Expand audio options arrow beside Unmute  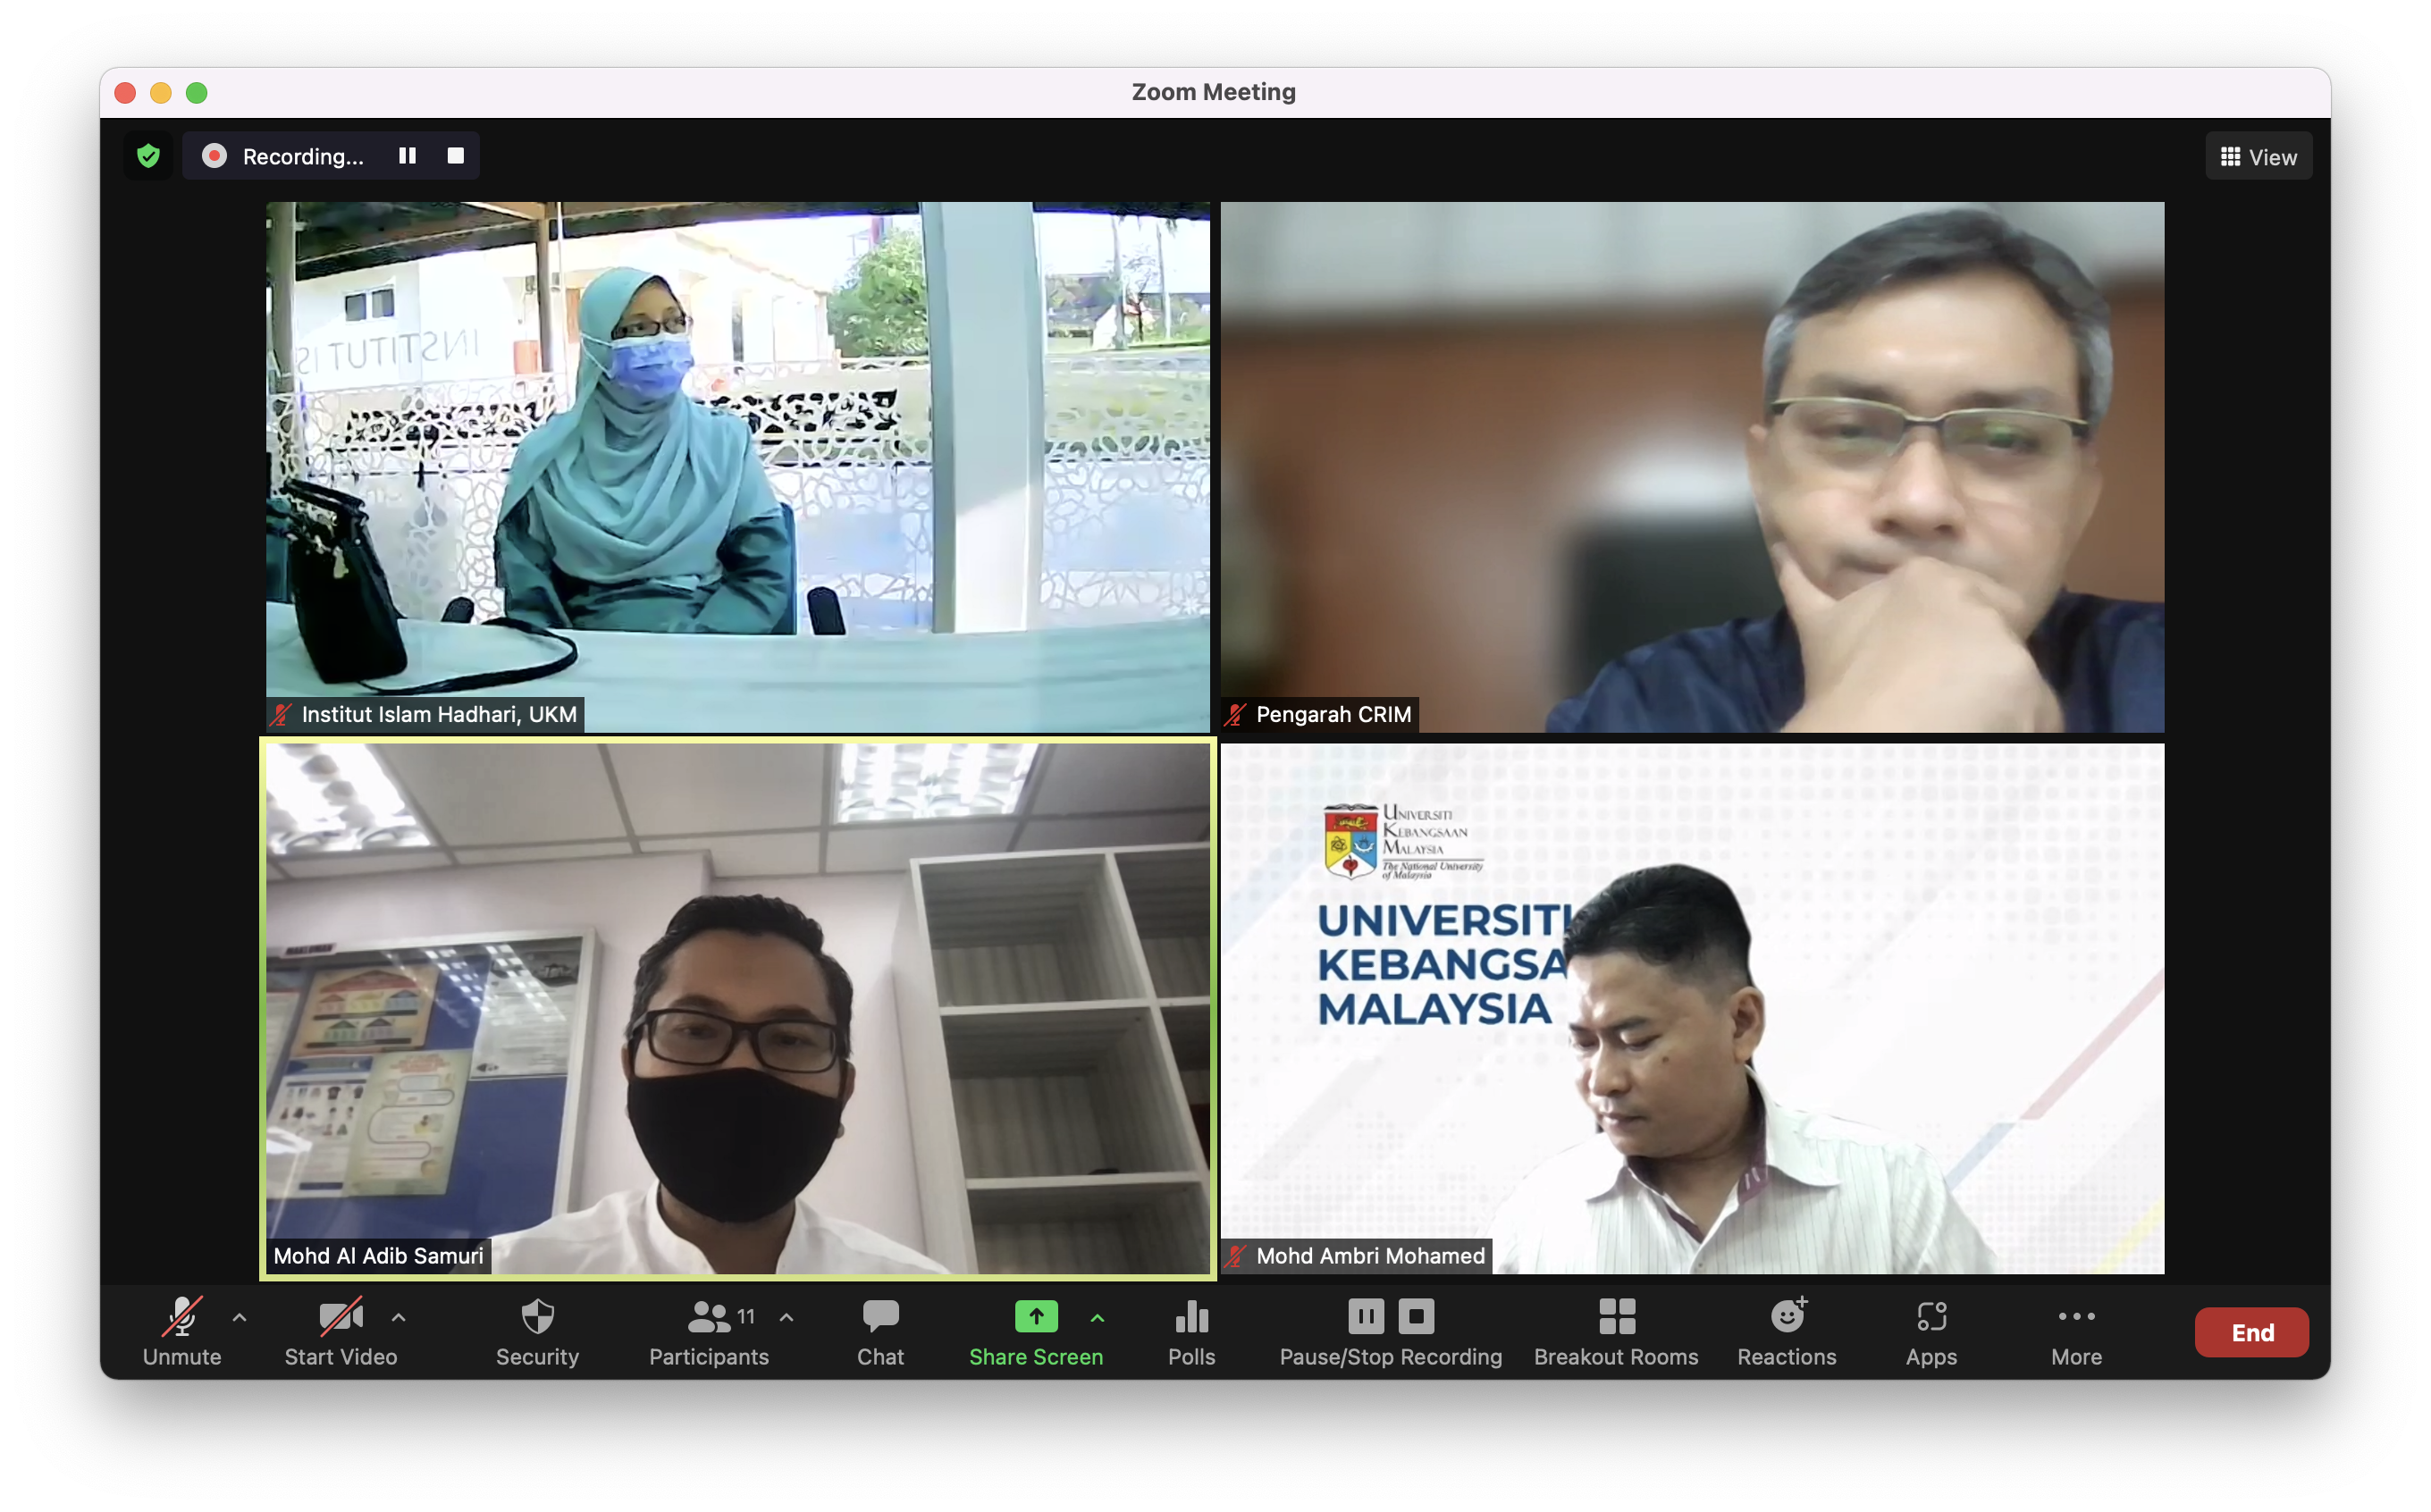point(239,1317)
